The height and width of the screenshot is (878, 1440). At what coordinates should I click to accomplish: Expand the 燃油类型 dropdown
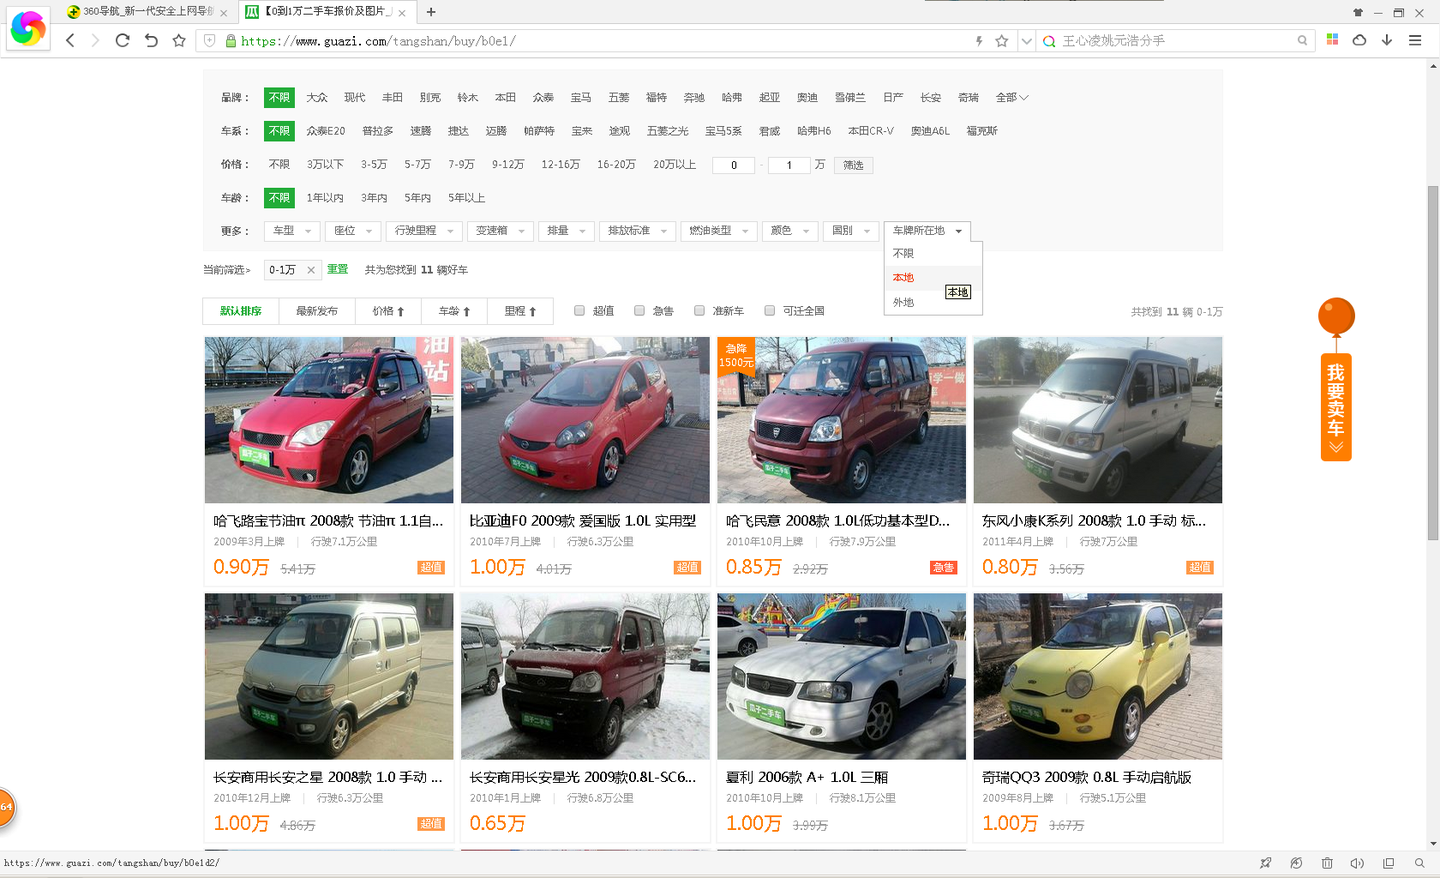pos(718,231)
